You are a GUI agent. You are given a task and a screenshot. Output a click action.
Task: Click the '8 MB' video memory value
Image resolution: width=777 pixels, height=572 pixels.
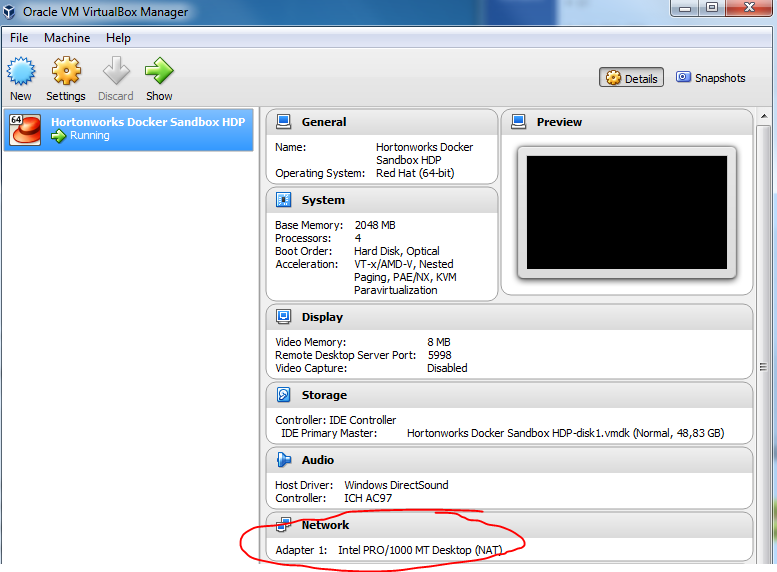point(439,342)
